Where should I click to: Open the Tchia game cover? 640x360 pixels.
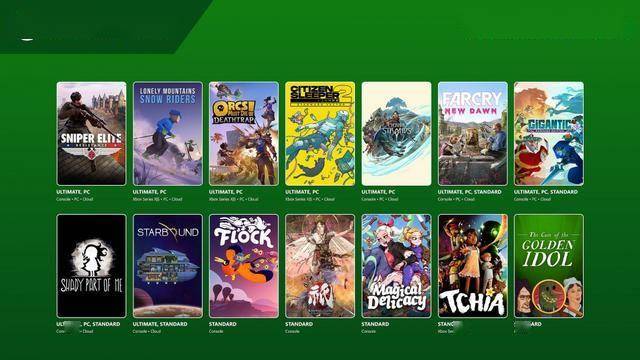click(x=473, y=266)
